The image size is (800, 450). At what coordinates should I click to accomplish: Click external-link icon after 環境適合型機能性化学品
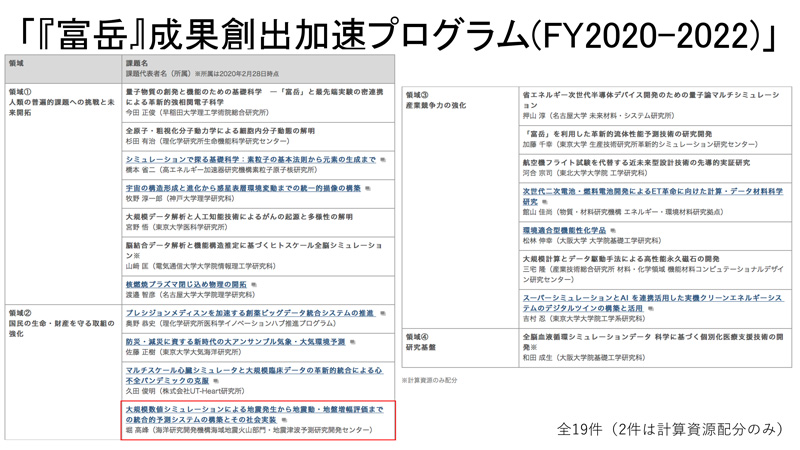(613, 230)
